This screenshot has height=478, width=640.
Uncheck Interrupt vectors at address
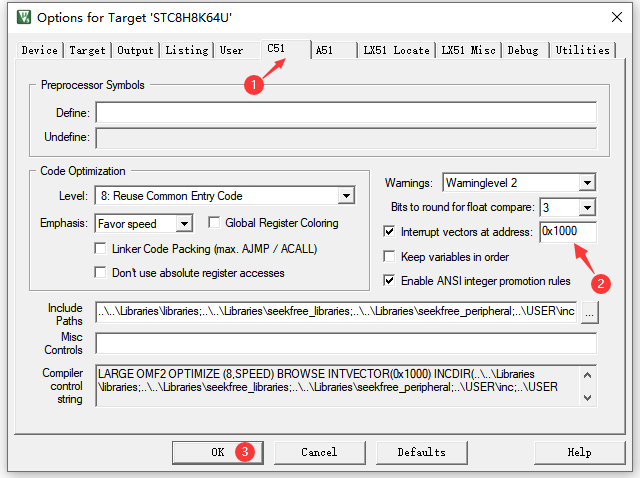(390, 231)
